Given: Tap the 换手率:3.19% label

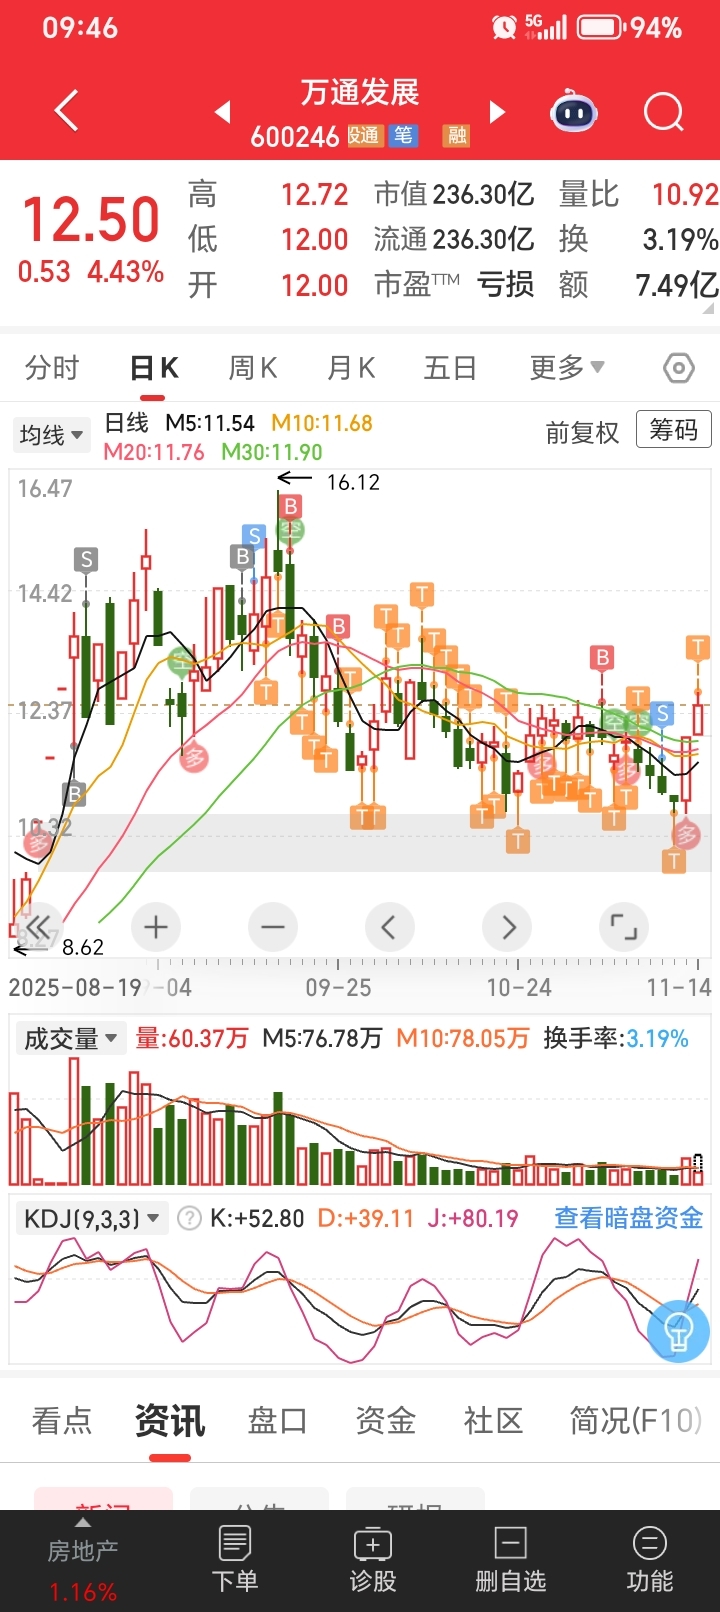Looking at the screenshot, I should [x=616, y=1039].
